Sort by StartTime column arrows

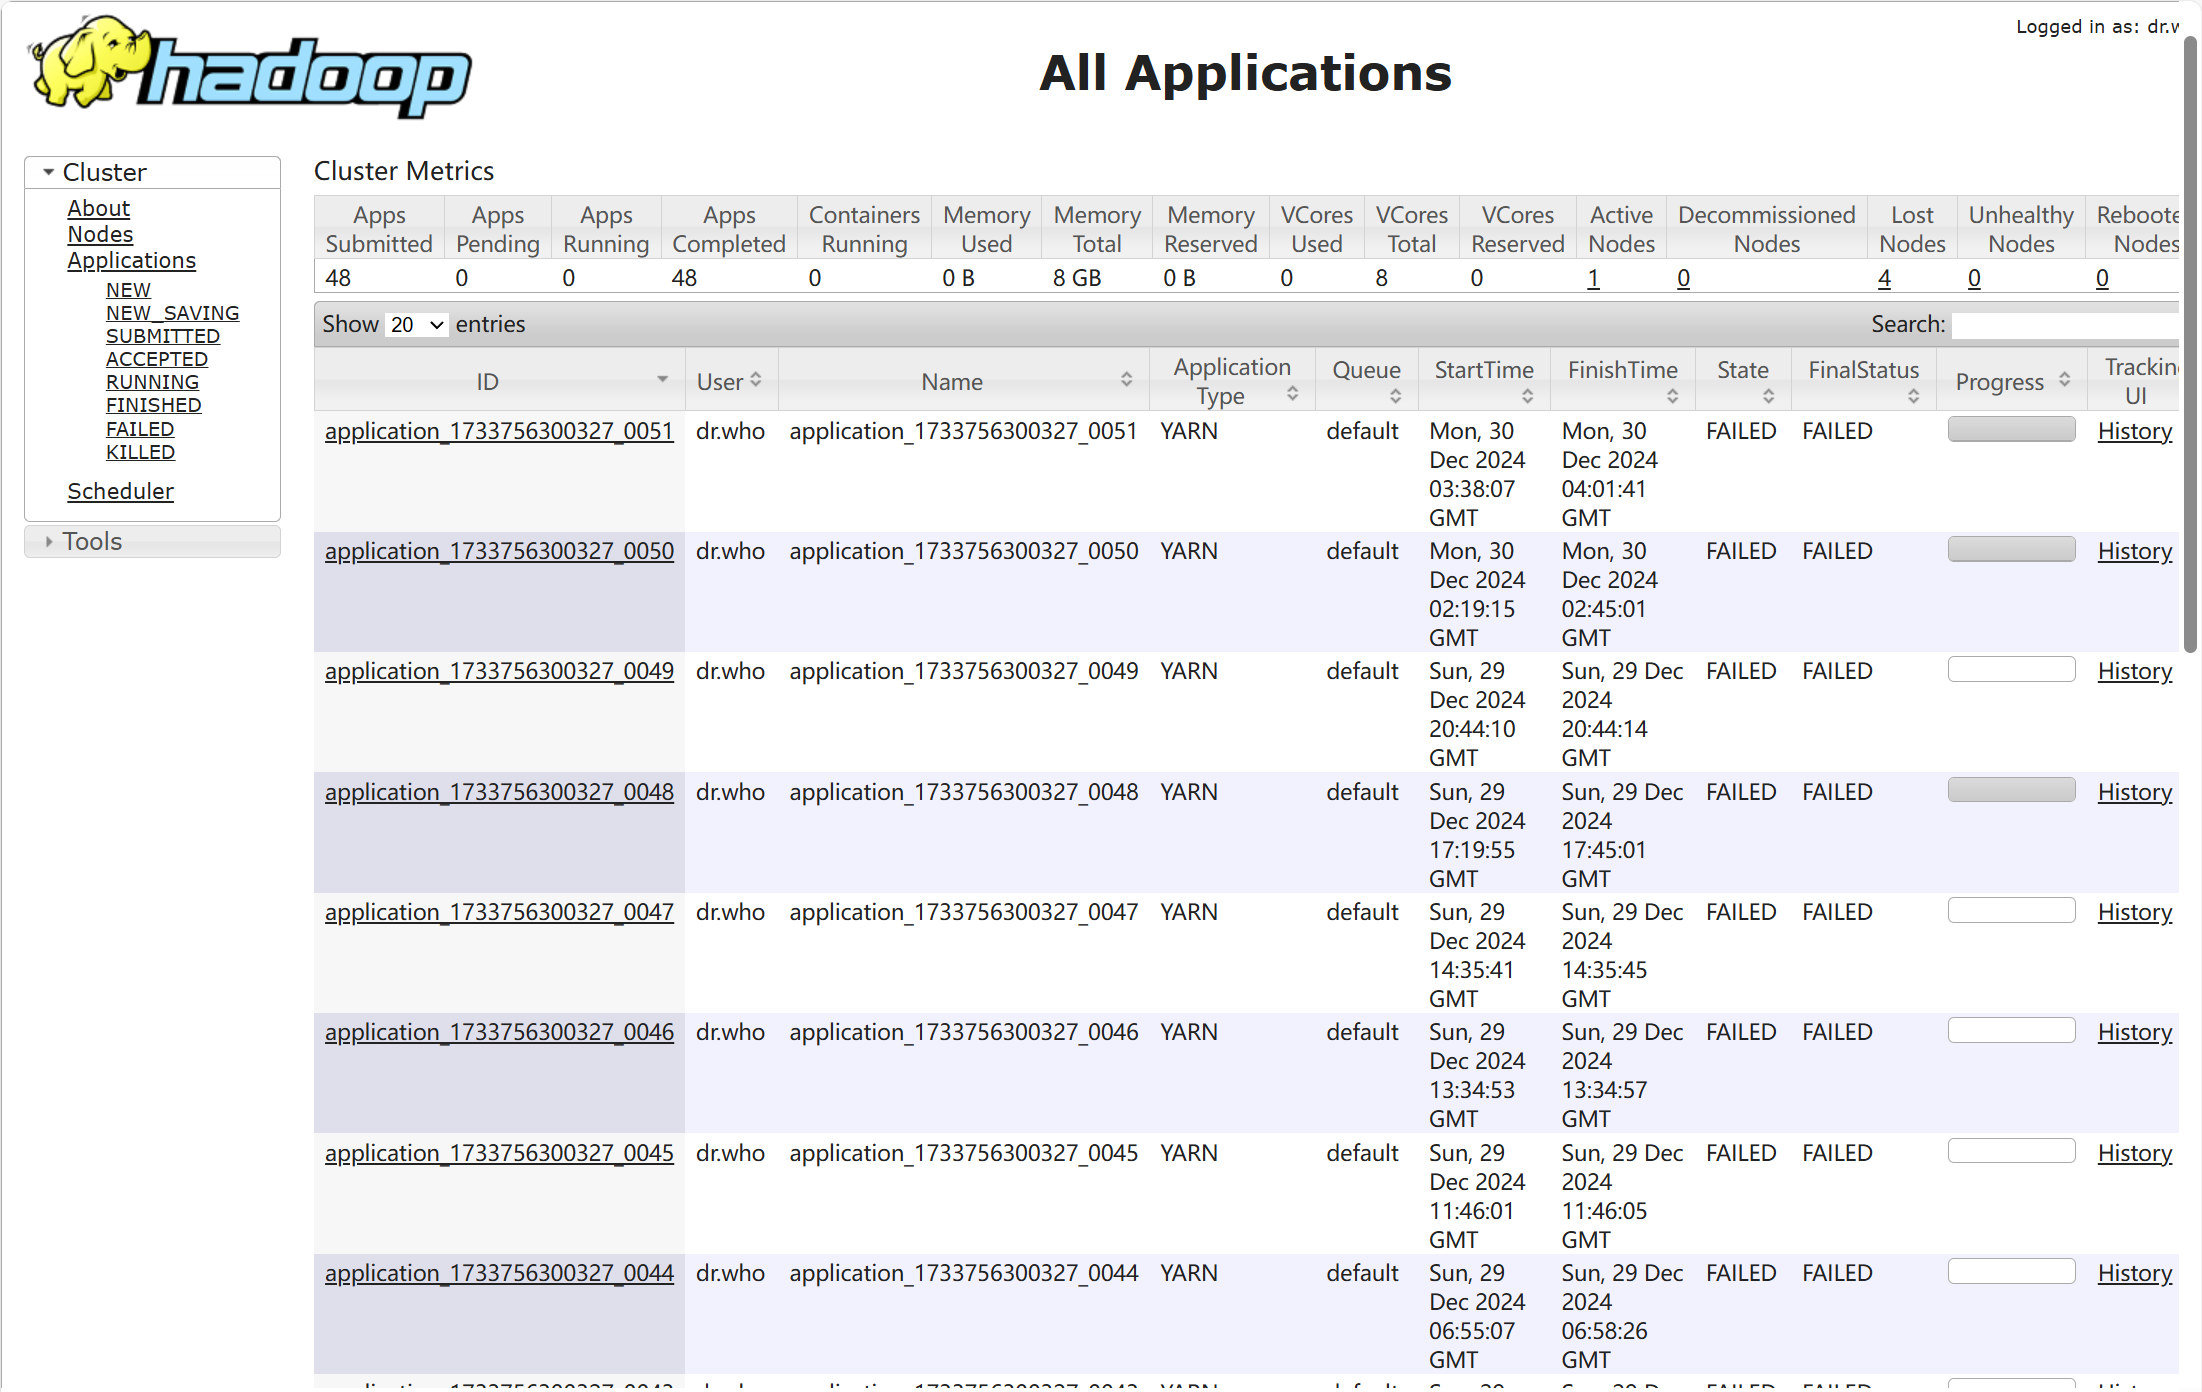pyautogui.click(x=1527, y=397)
